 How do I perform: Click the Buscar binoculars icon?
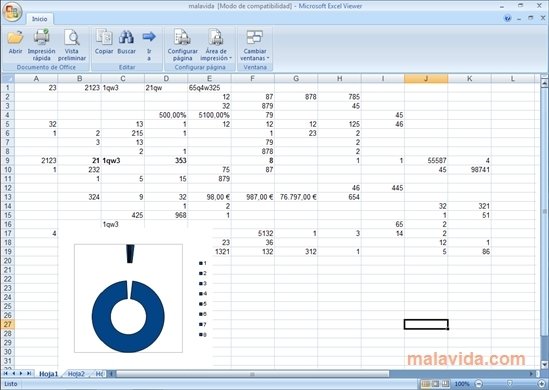pos(126,37)
